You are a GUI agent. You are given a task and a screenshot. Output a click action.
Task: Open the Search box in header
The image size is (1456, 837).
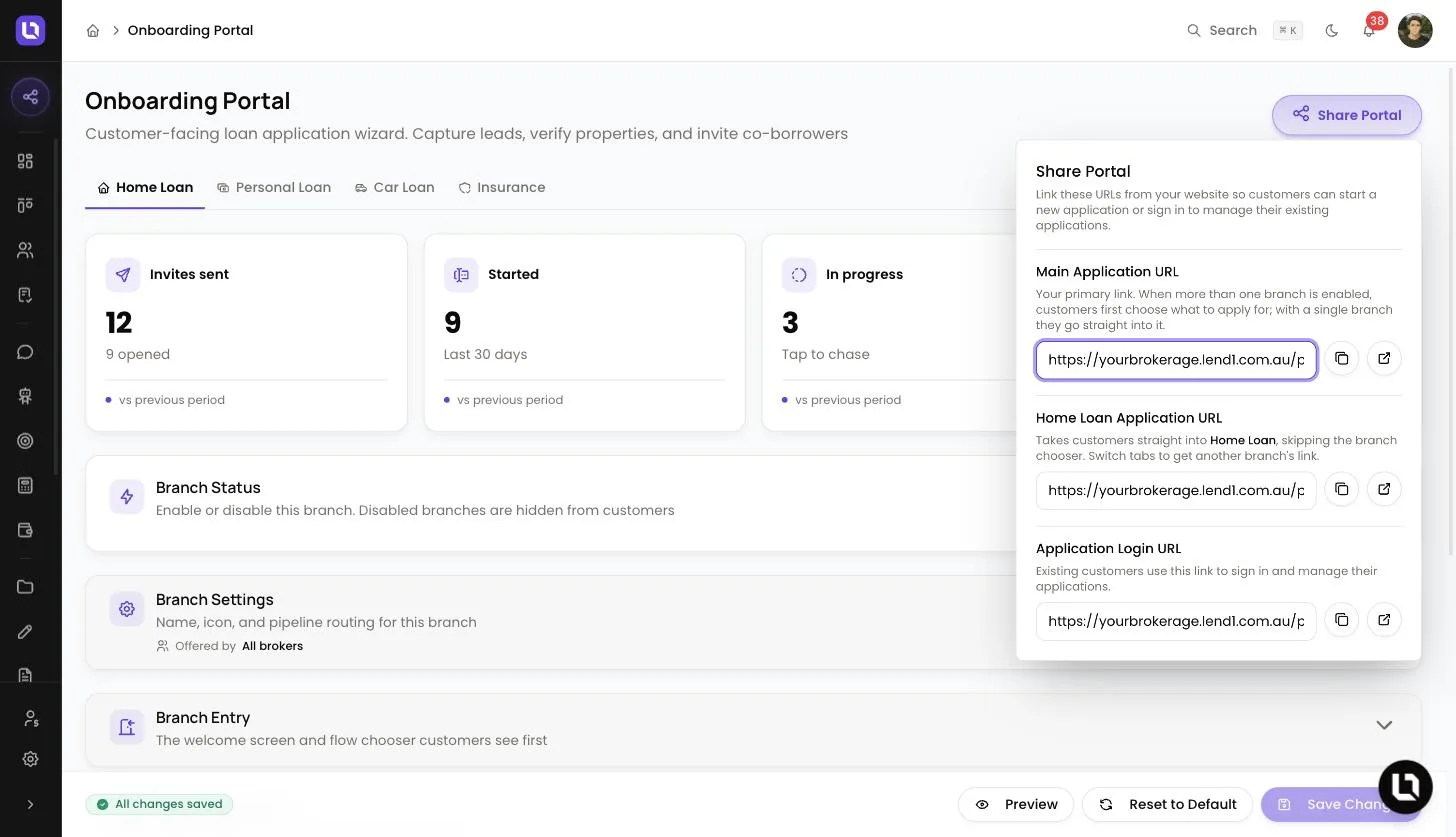point(1243,31)
